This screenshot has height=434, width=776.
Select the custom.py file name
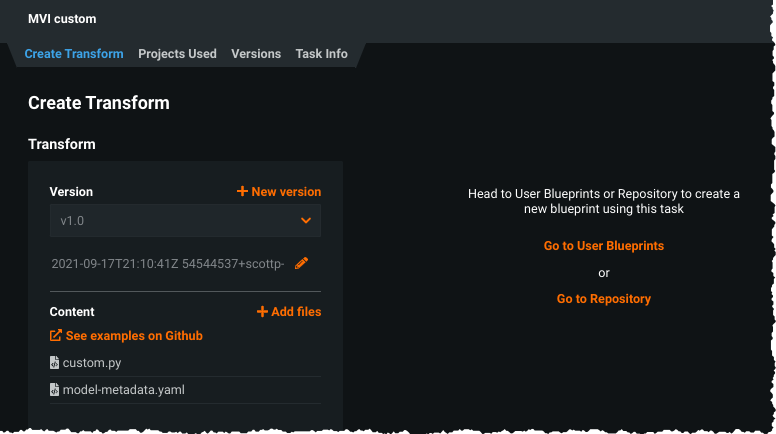pyautogui.click(x=92, y=363)
